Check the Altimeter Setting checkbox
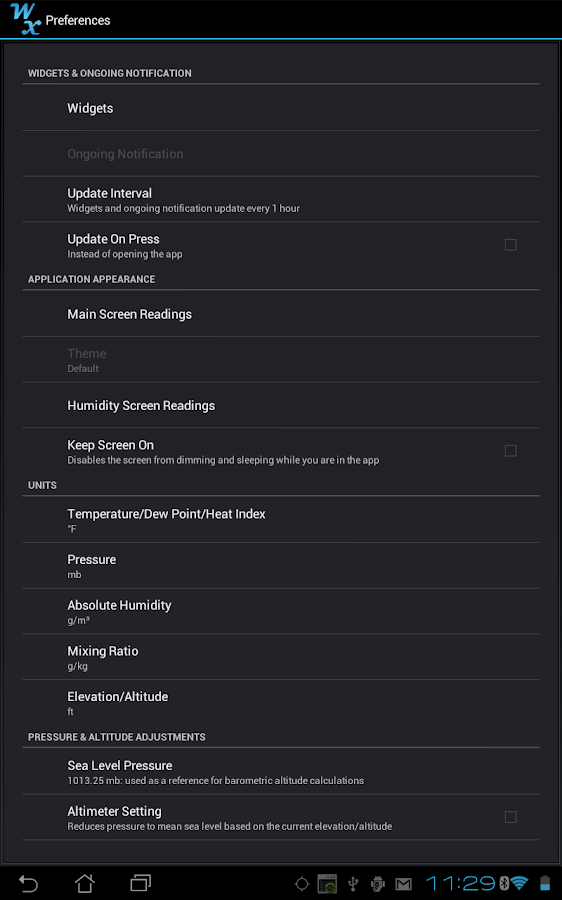Screen dimensions: 562x900 pos(510,817)
